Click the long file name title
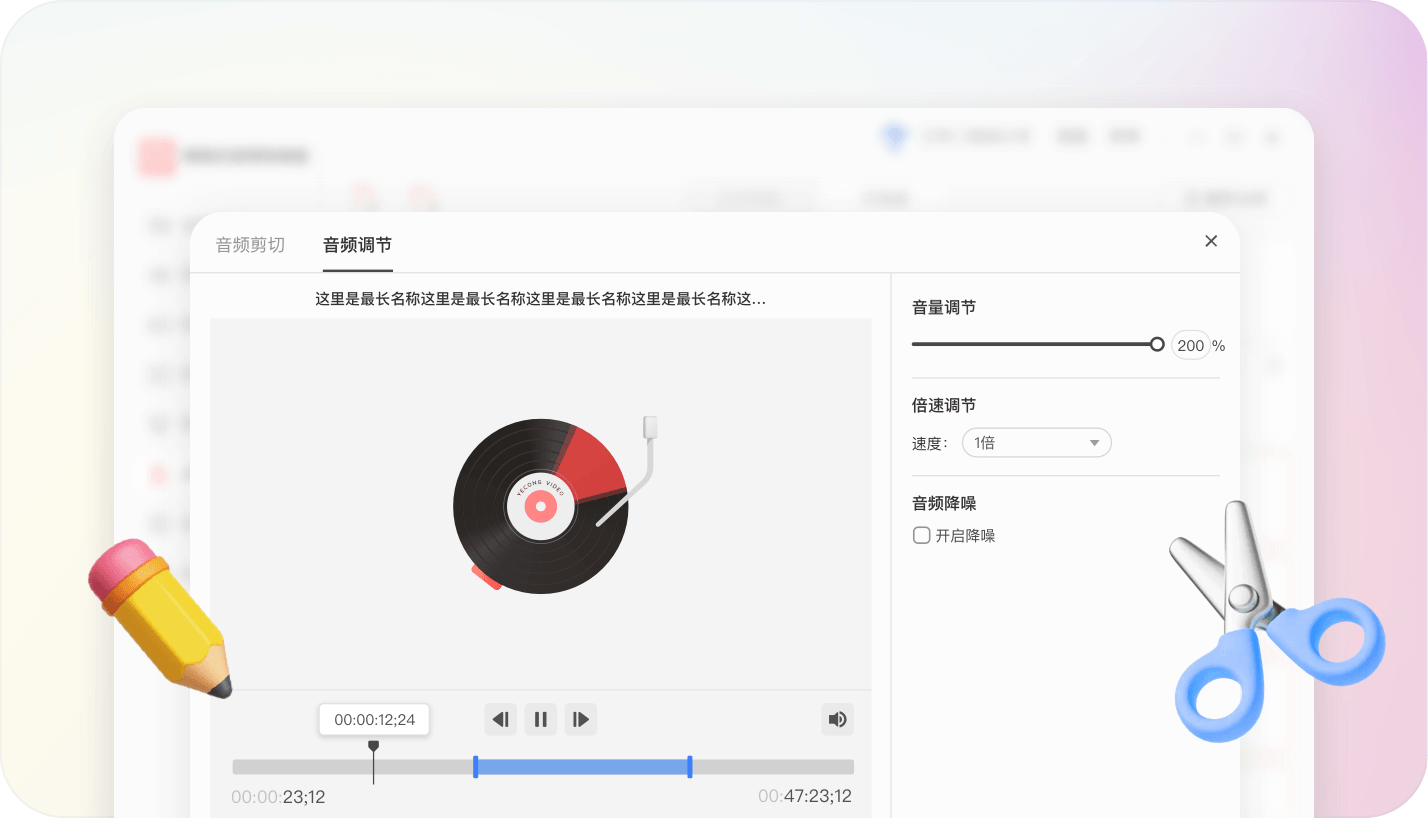1428x818 pixels. pyautogui.click(x=541, y=298)
